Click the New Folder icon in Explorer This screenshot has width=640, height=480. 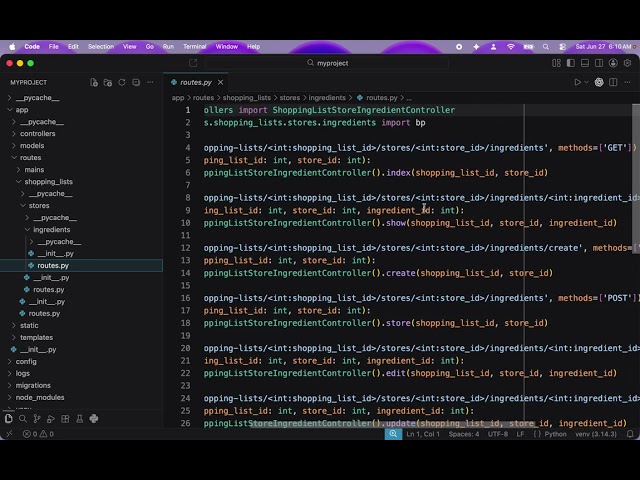point(108,82)
